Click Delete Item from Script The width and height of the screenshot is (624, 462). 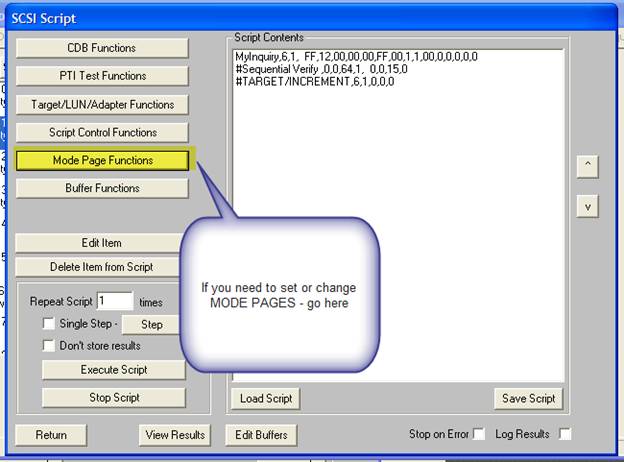[102, 267]
